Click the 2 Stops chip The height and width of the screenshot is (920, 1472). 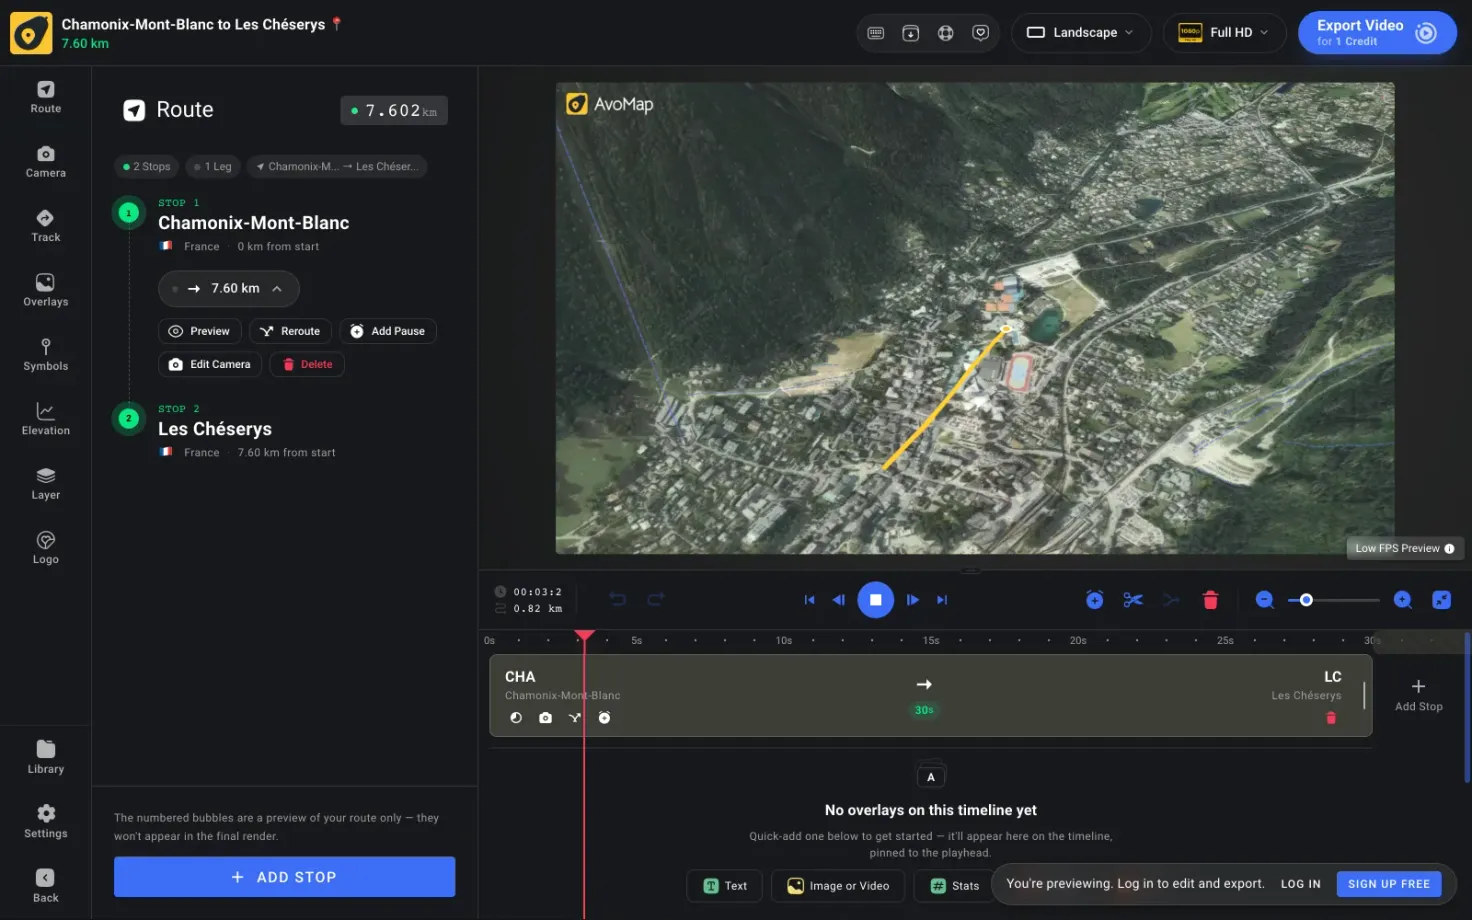[x=146, y=167]
